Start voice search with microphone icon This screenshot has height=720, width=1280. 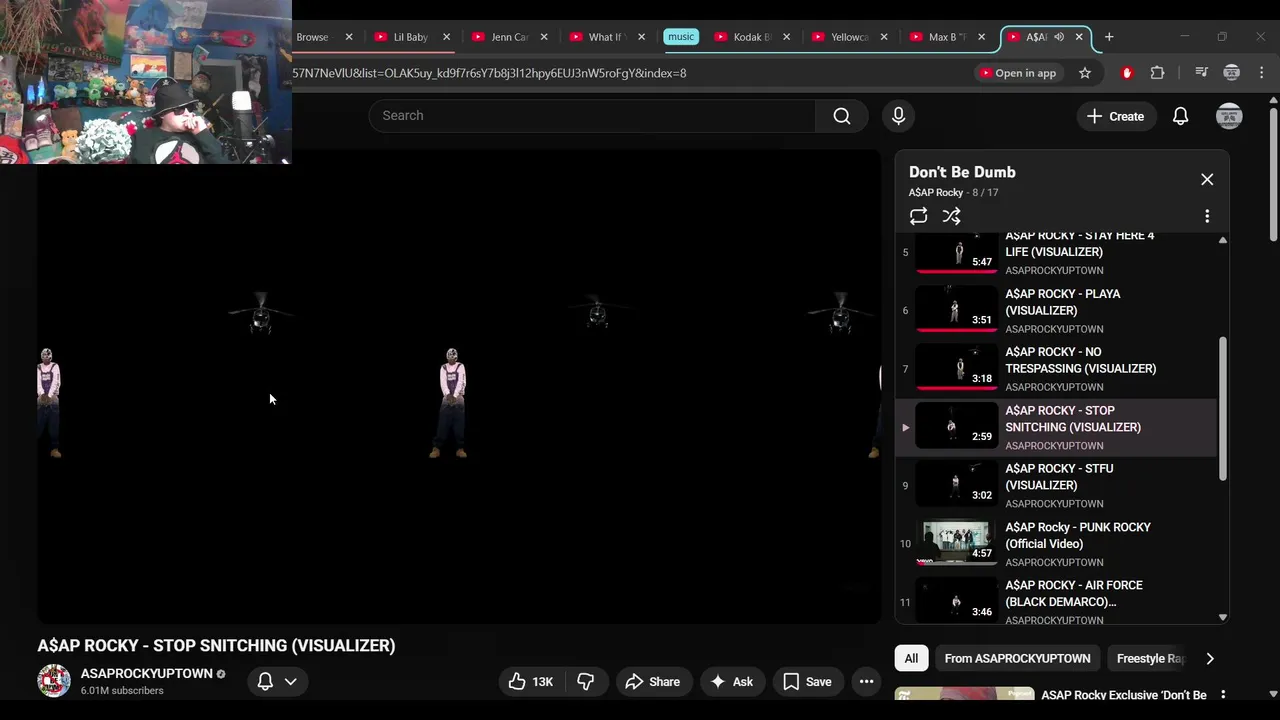coord(898,116)
